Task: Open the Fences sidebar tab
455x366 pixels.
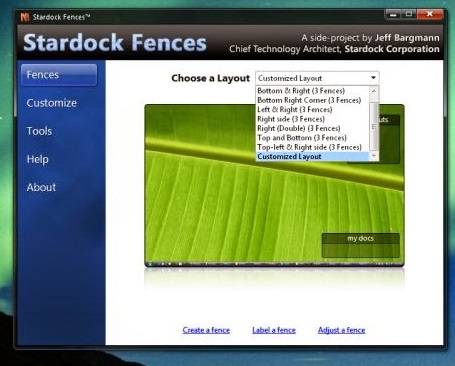Action: click(x=59, y=75)
